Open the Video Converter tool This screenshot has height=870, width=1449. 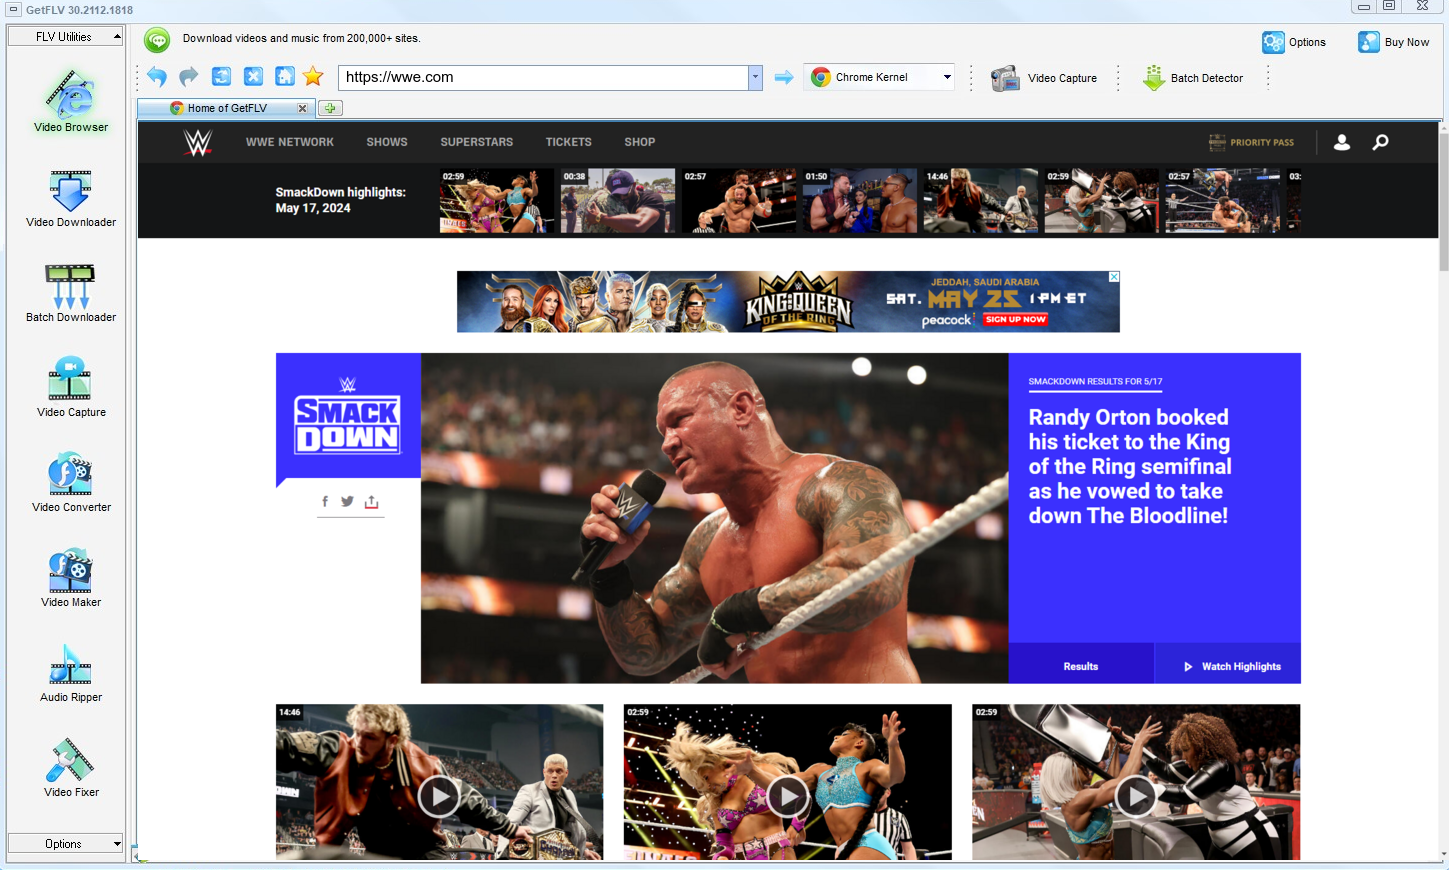pyautogui.click(x=71, y=483)
